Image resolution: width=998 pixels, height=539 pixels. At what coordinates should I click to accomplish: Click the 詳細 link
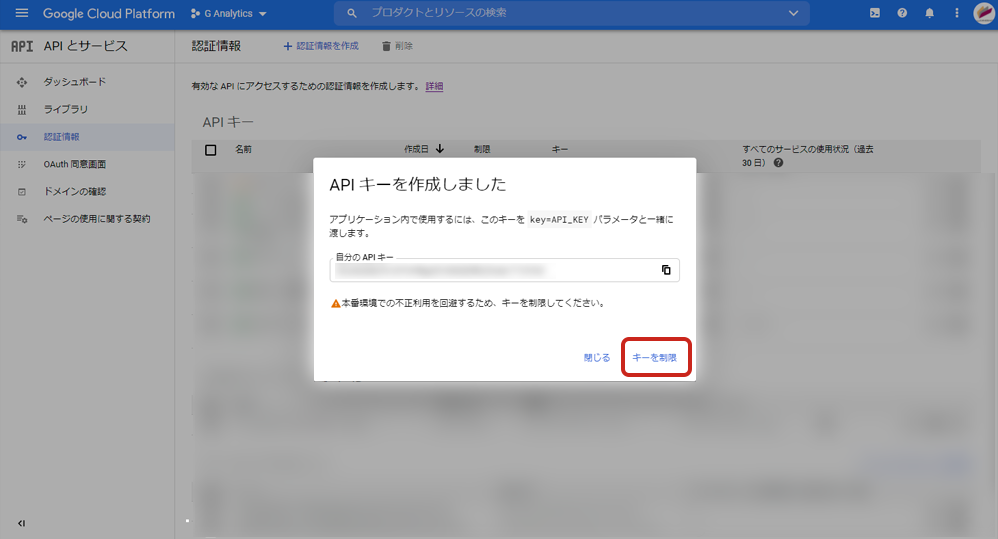point(434,87)
